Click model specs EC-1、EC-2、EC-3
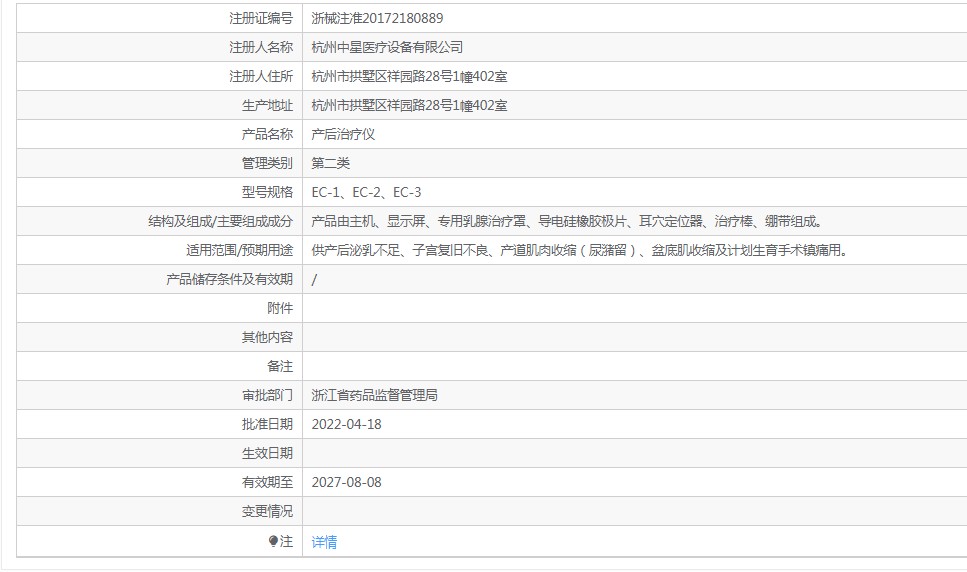 366,192
